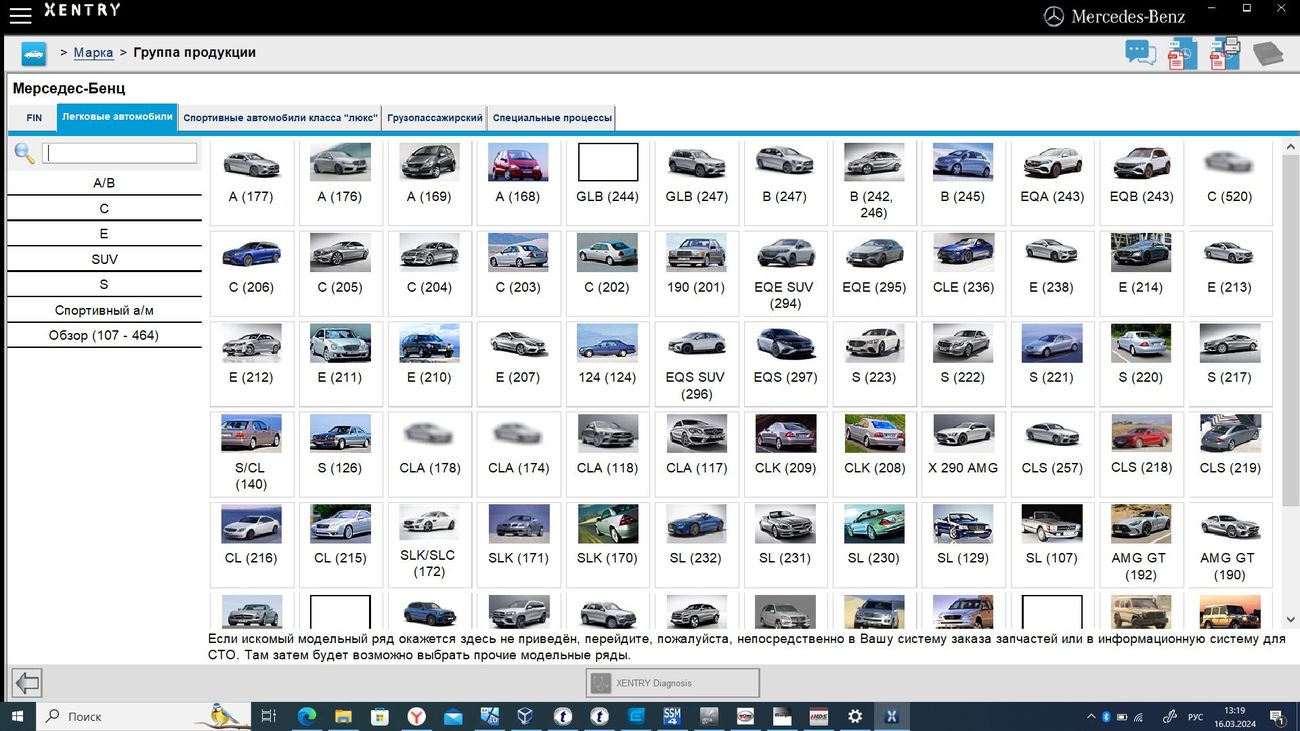1300x731 pixels.
Task: Choose model SL (232)
Action: coord(696,544)
